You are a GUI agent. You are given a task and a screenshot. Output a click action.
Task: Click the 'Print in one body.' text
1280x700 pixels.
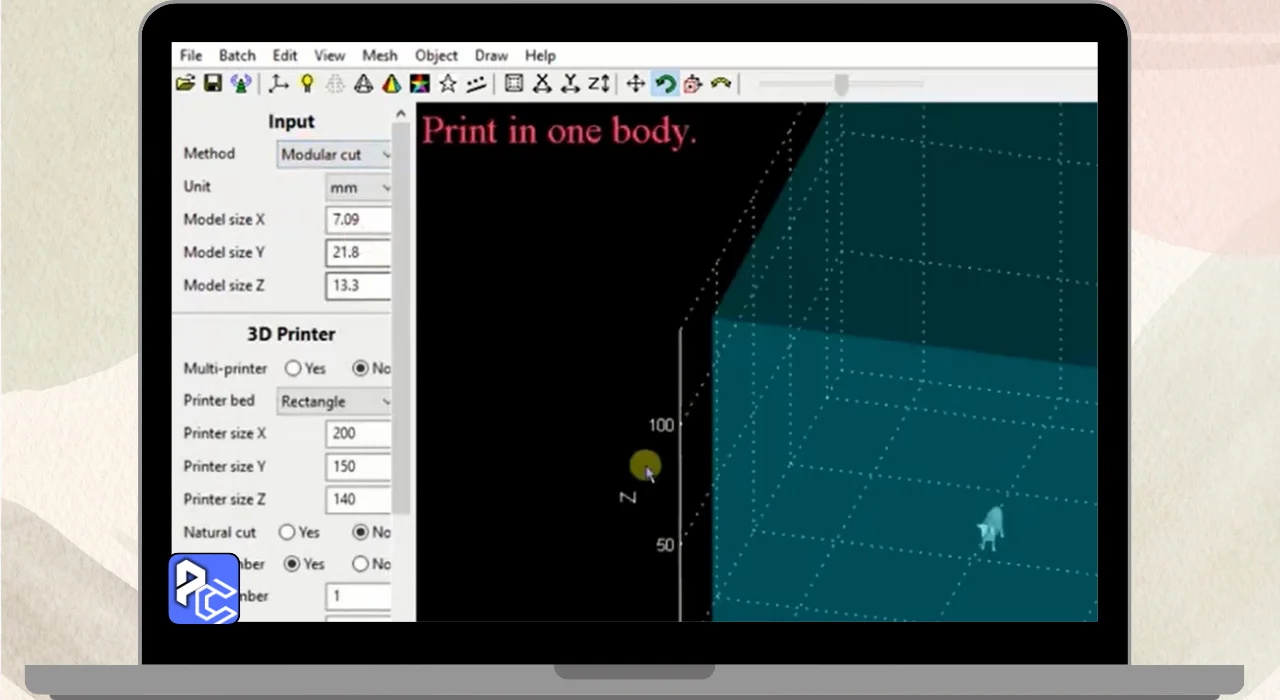(559, 131)
